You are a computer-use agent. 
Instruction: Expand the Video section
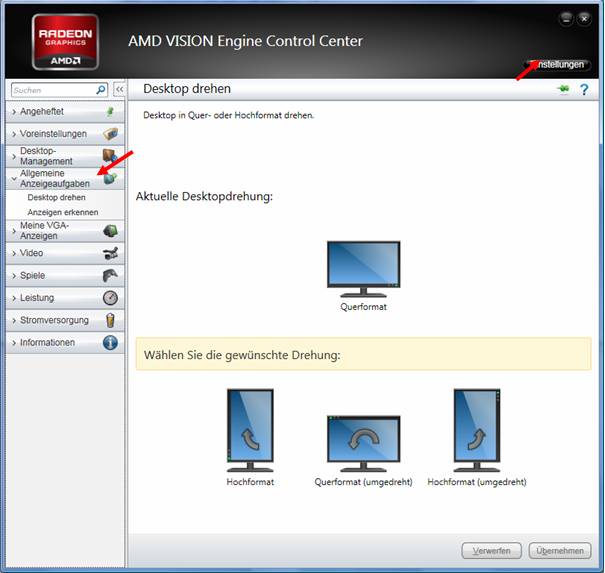(x=65, y=253)
